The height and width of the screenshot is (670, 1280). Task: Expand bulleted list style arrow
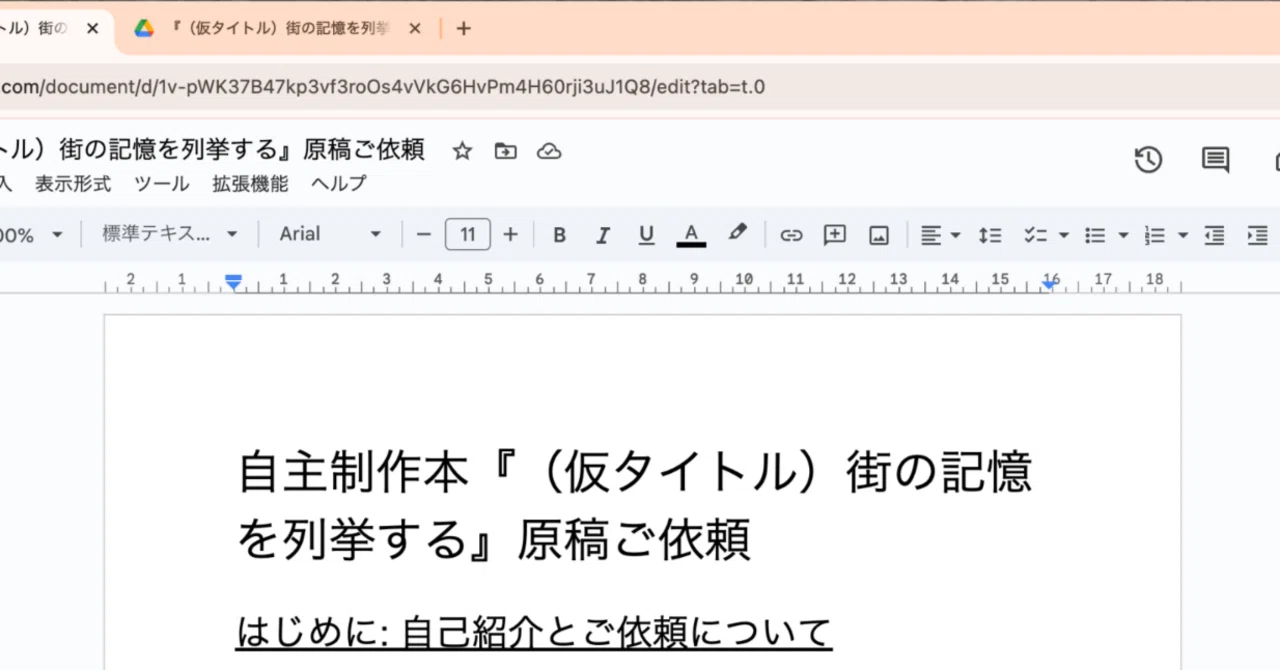(1123, 235)
